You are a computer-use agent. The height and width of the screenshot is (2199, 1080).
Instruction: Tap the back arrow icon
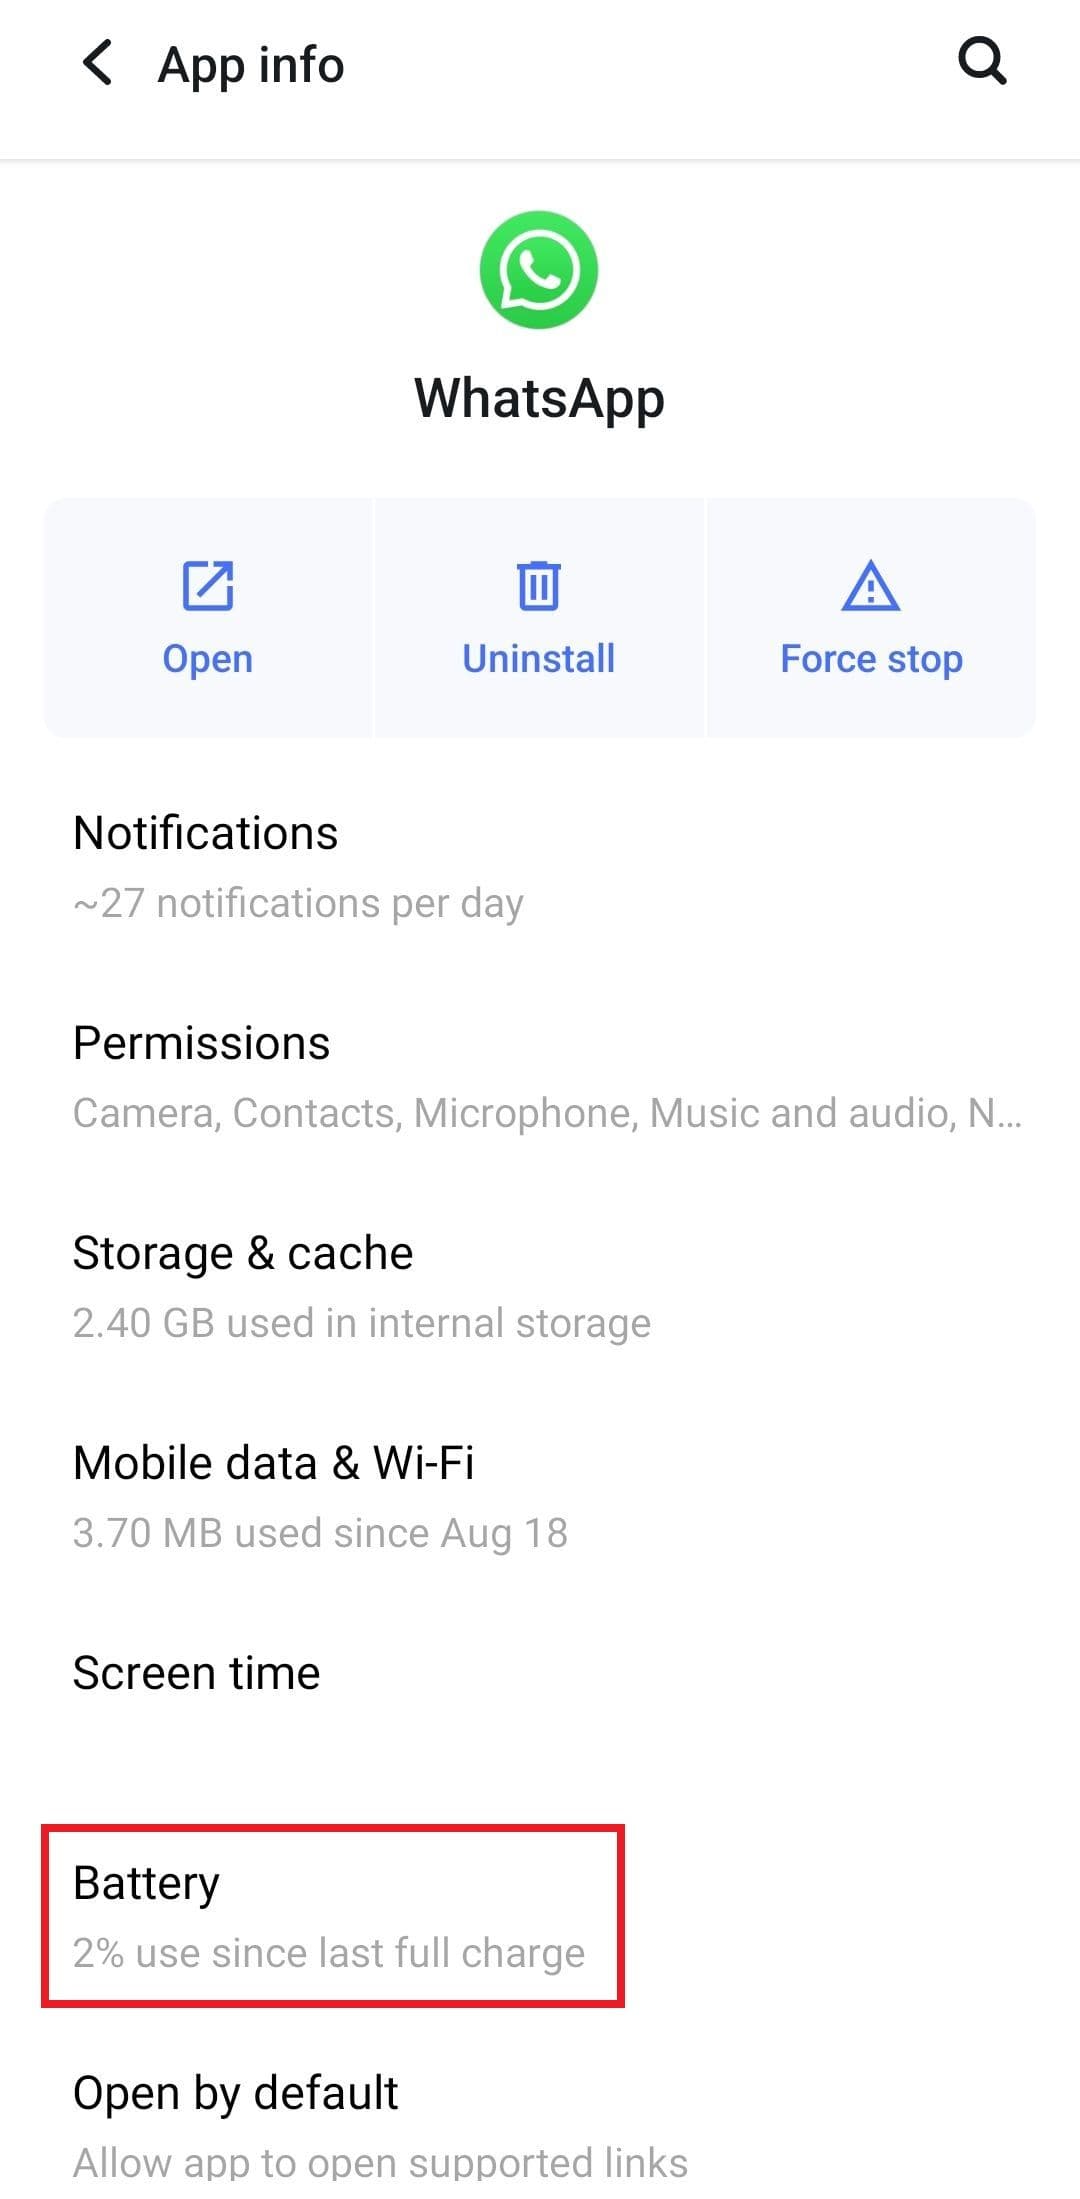pos(97,64)
